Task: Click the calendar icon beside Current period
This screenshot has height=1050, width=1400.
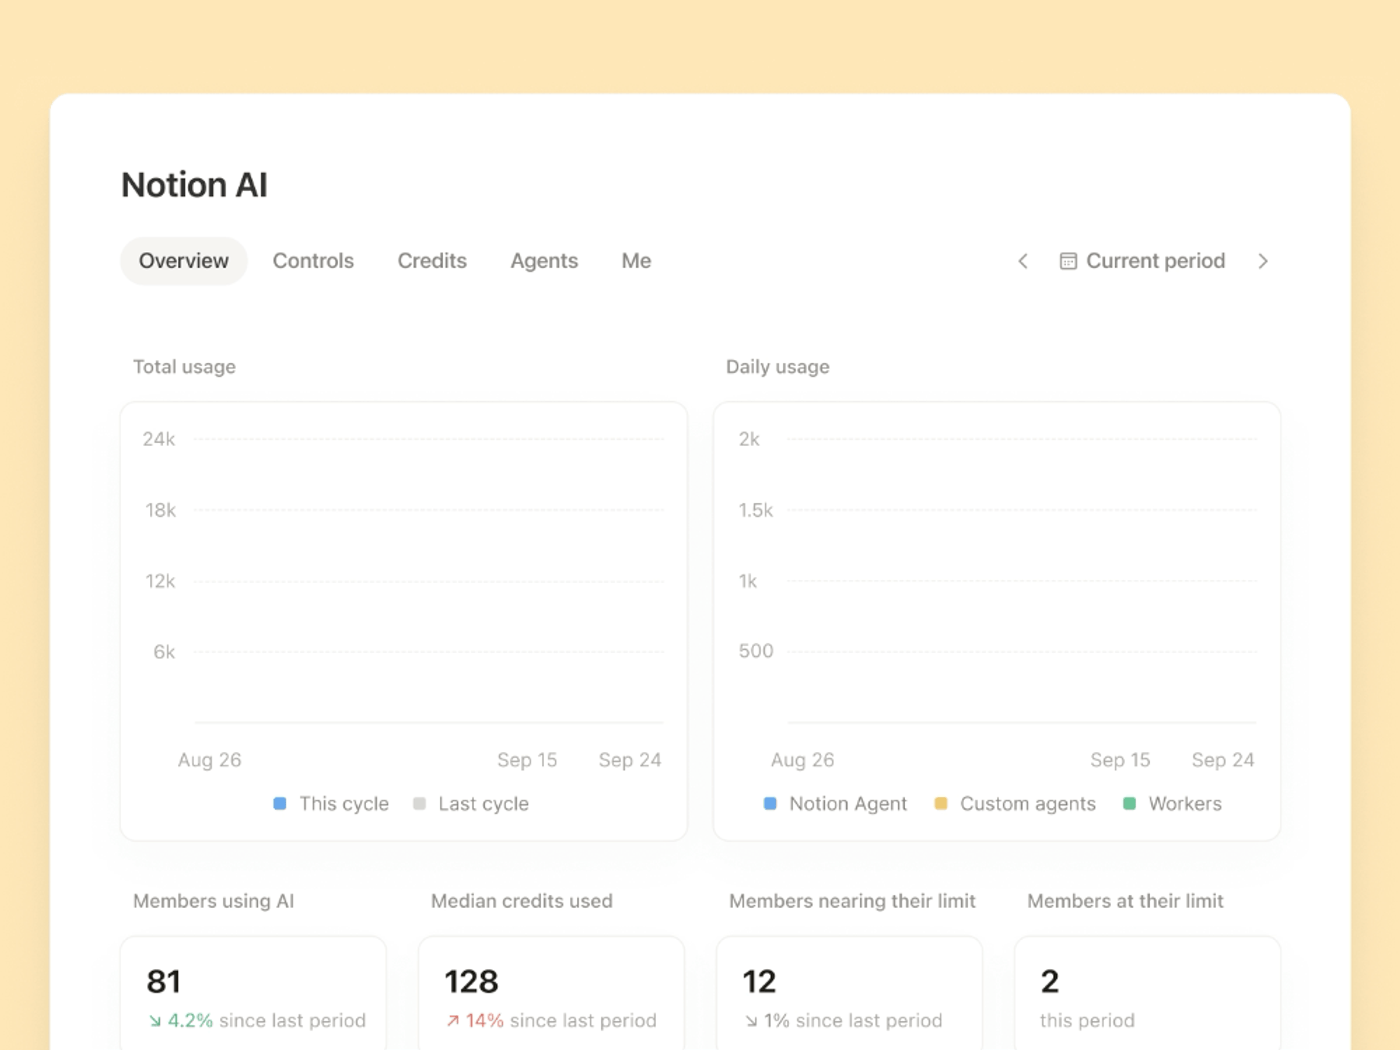Action: click(1068, 261)
